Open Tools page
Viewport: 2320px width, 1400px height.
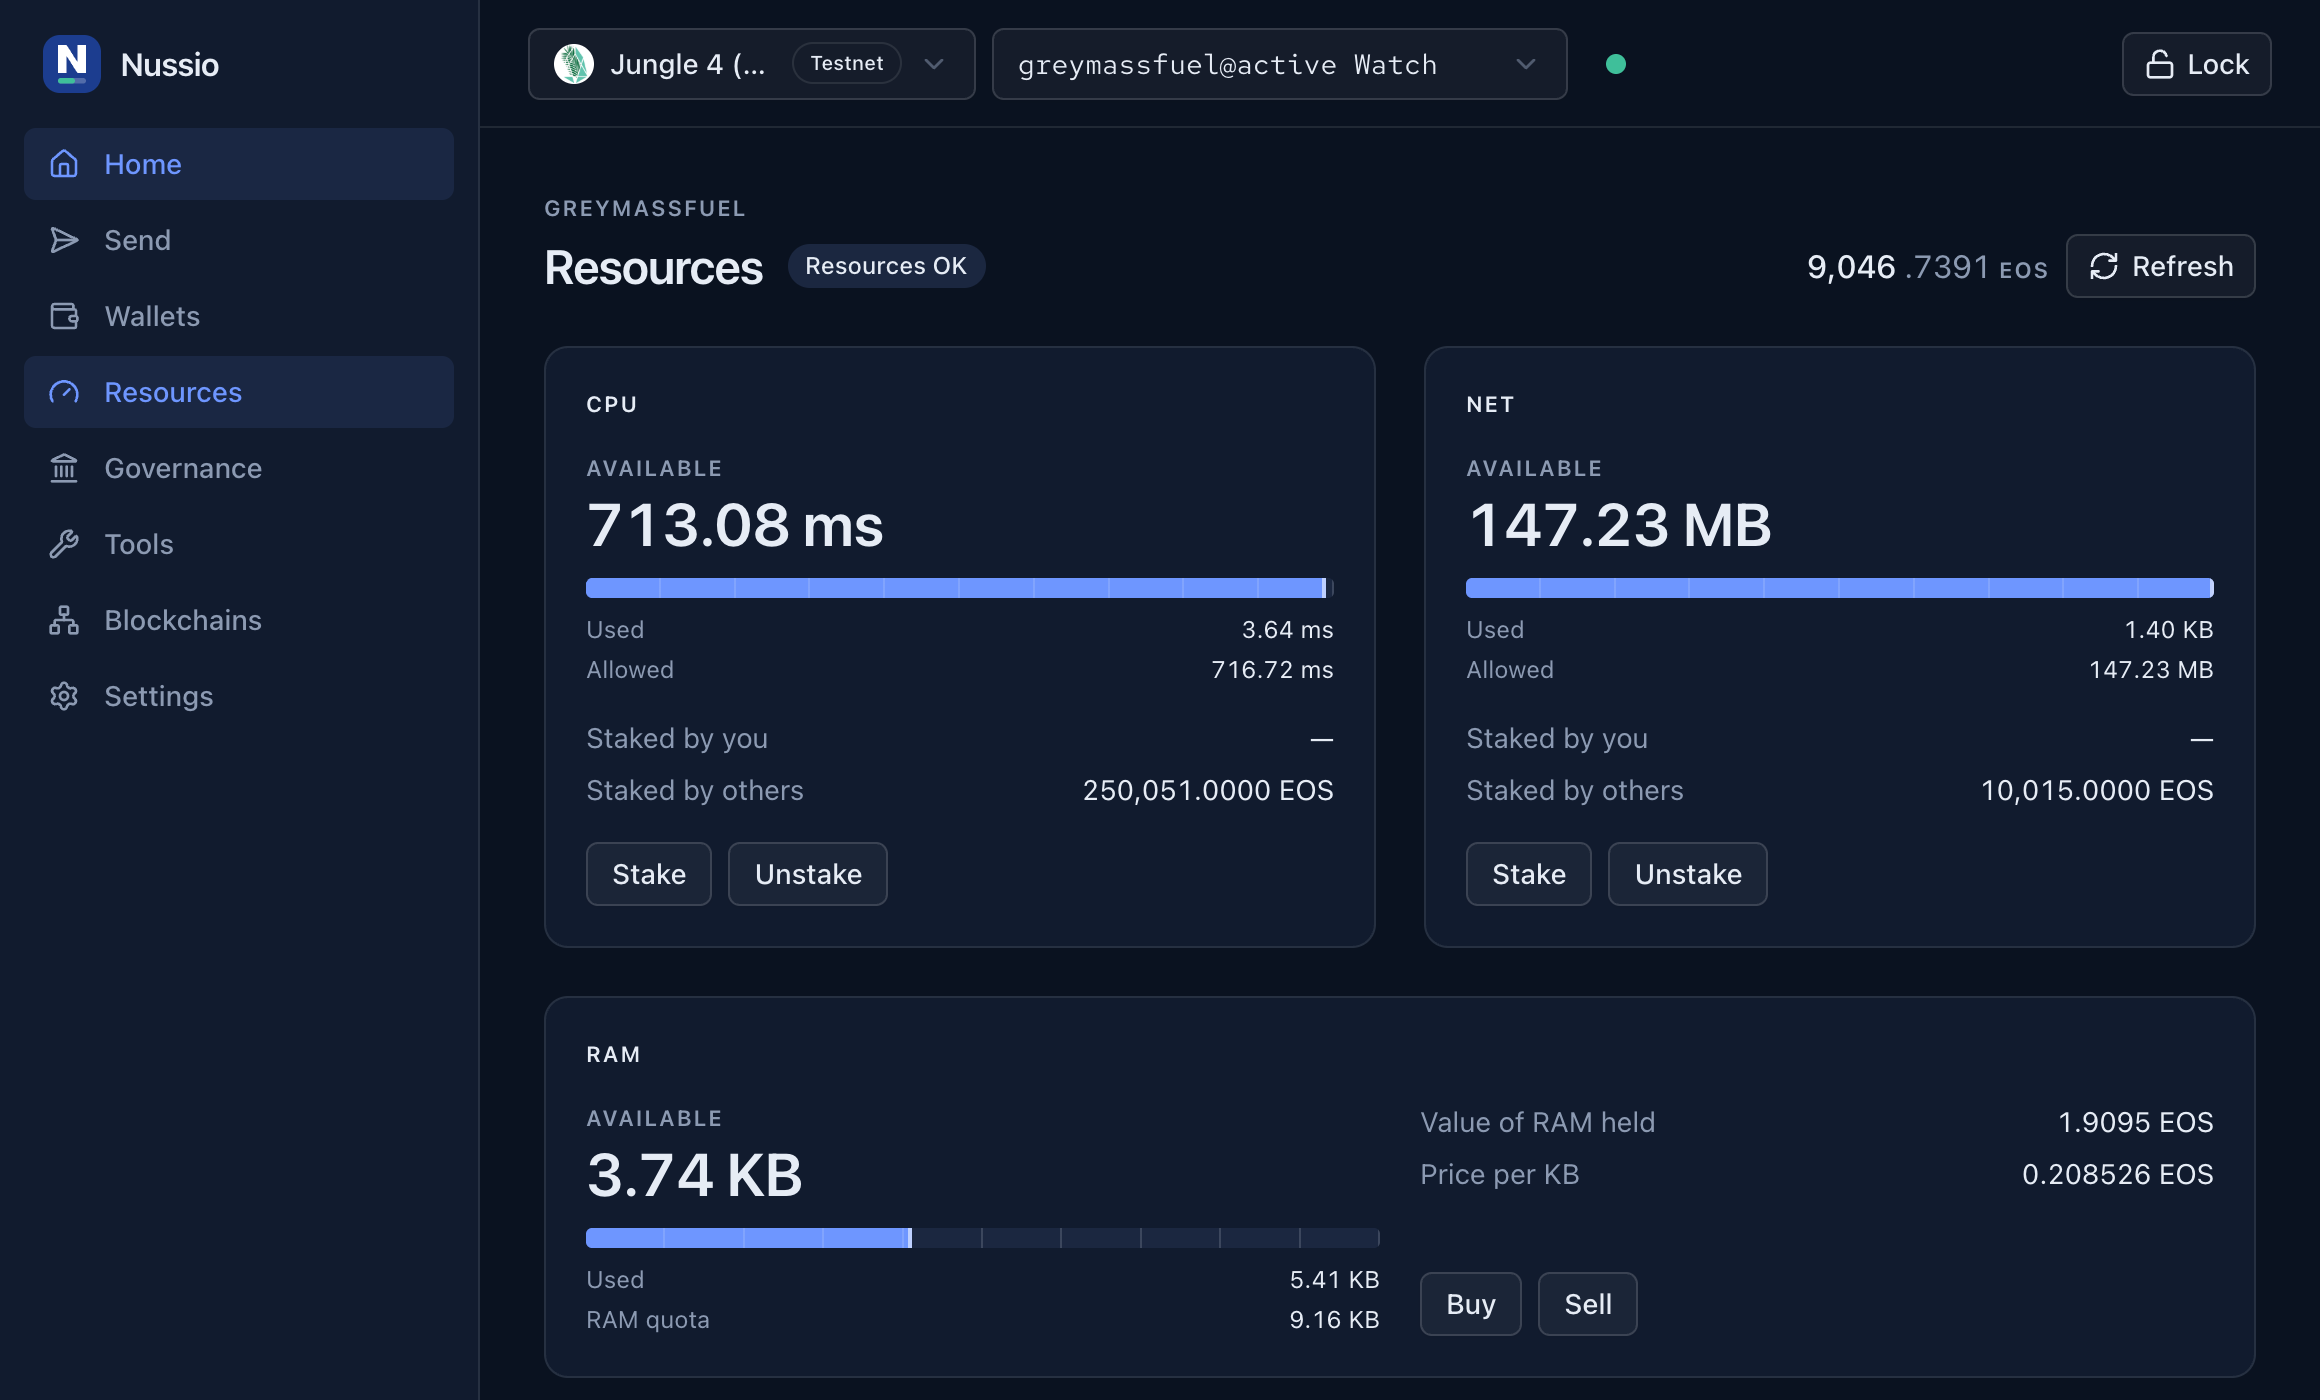click(239, 544)
